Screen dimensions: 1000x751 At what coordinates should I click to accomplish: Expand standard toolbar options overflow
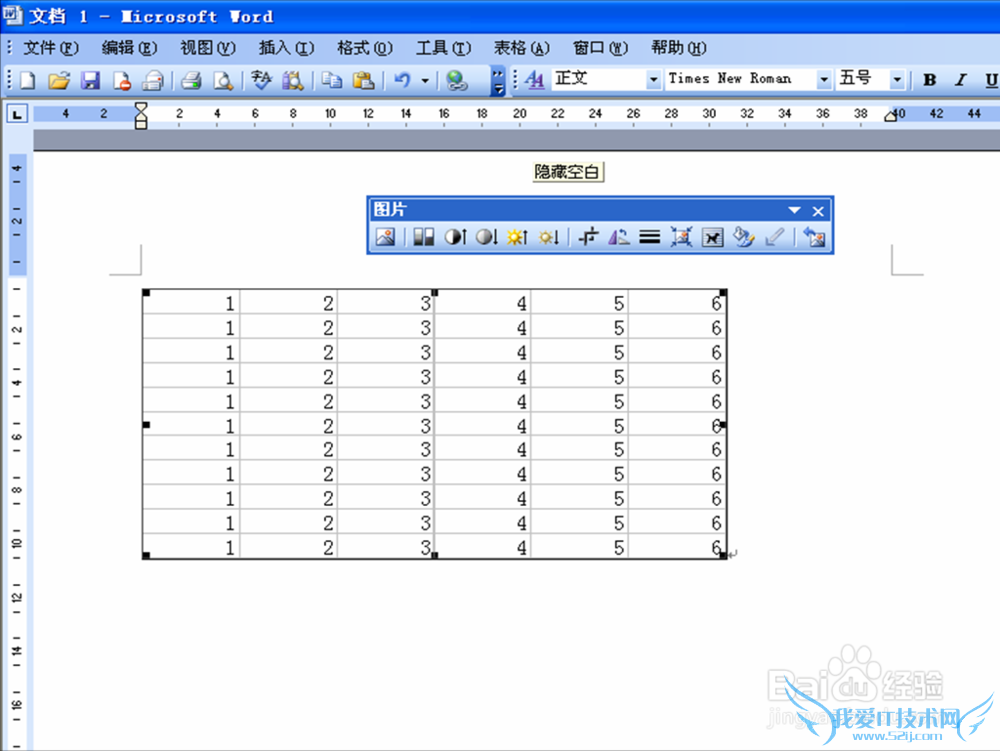498,81
